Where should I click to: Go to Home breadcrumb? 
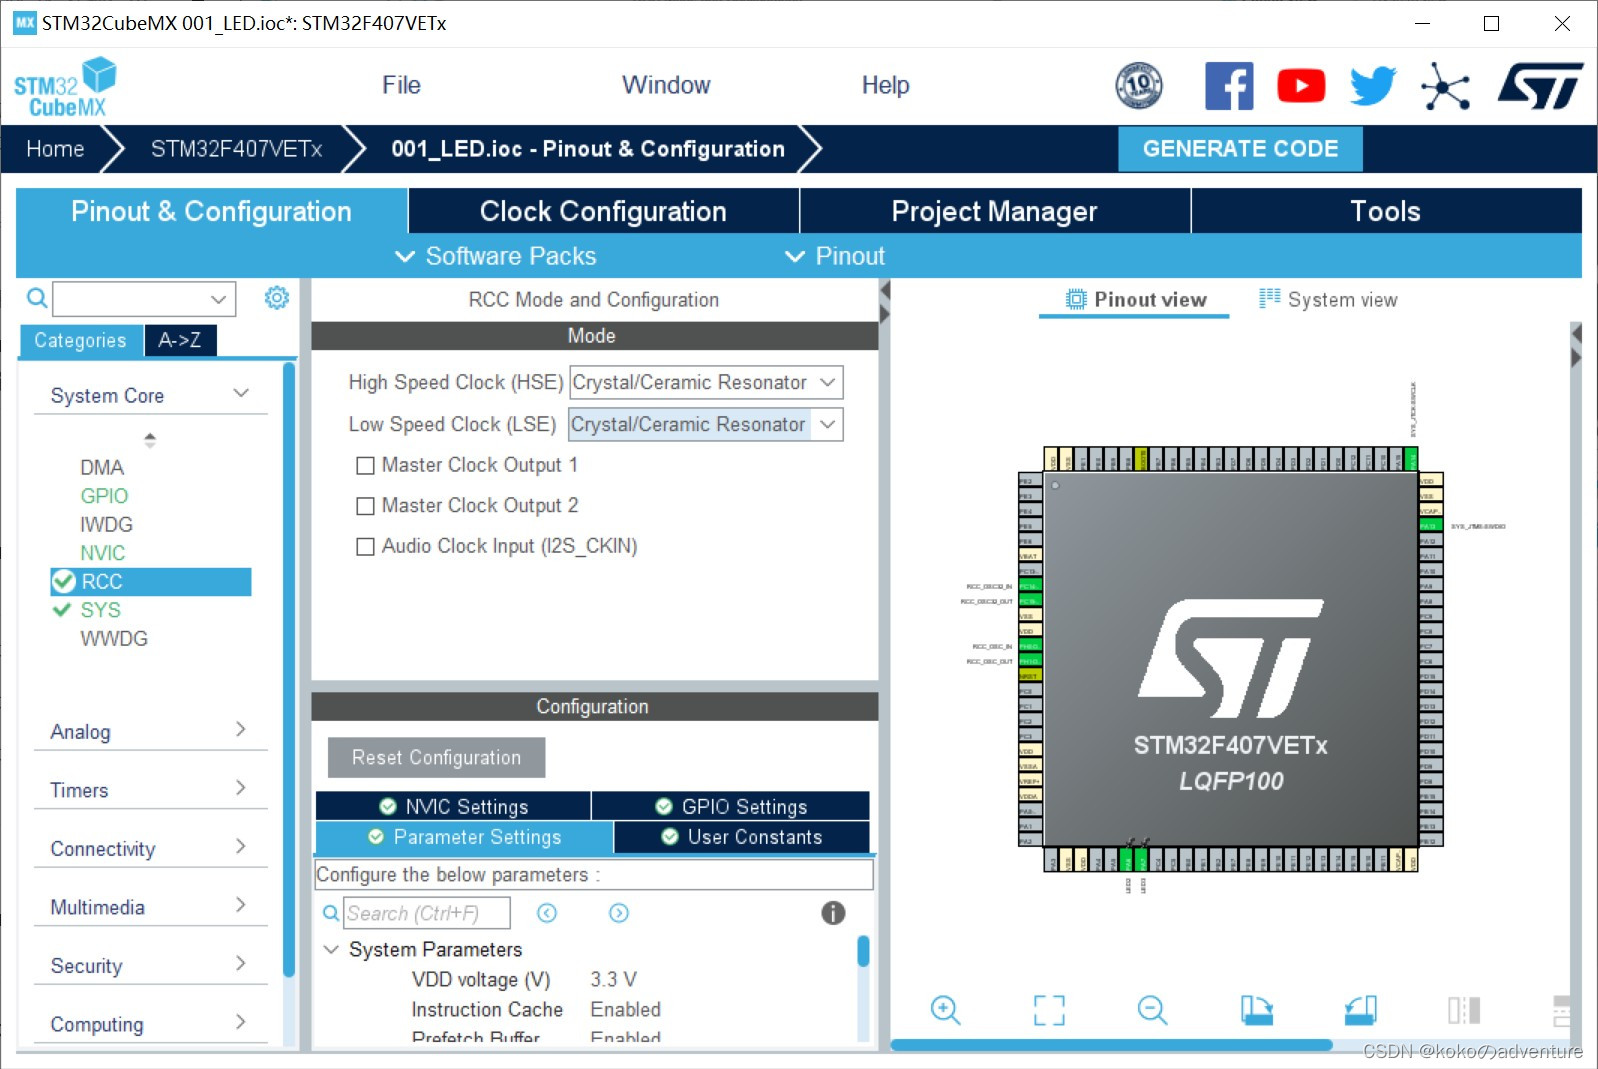[x=55, y=149]
